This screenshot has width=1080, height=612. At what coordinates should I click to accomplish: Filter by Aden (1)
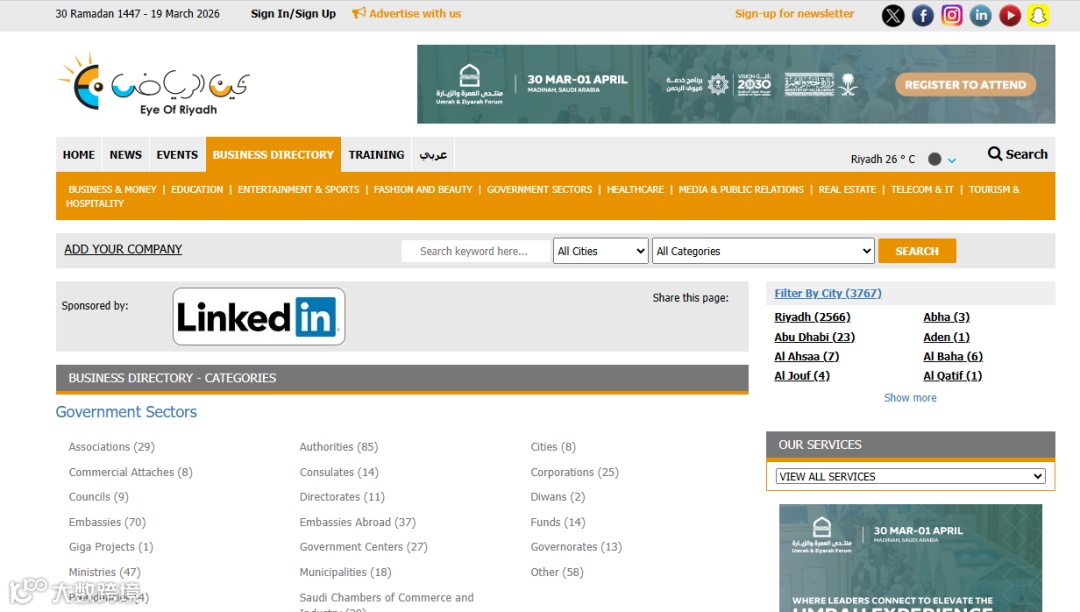pos(946,337)
